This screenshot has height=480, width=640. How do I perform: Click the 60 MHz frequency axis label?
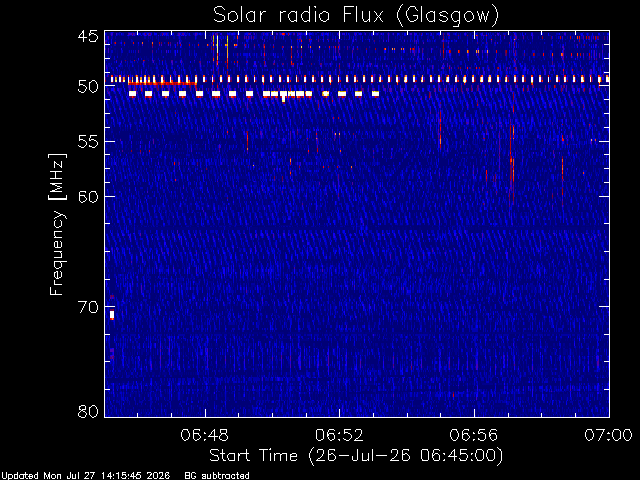tap(88, 196)
